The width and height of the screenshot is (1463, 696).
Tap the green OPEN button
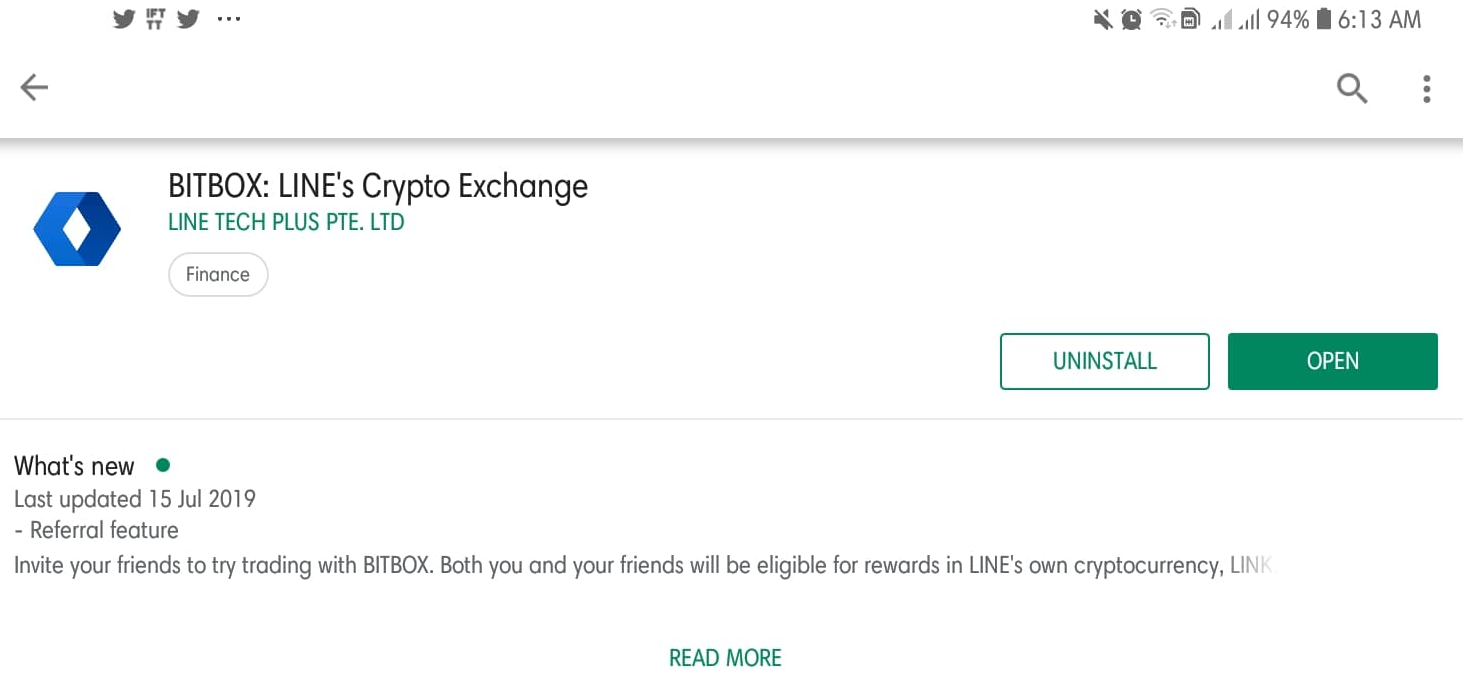[1333, 361]
